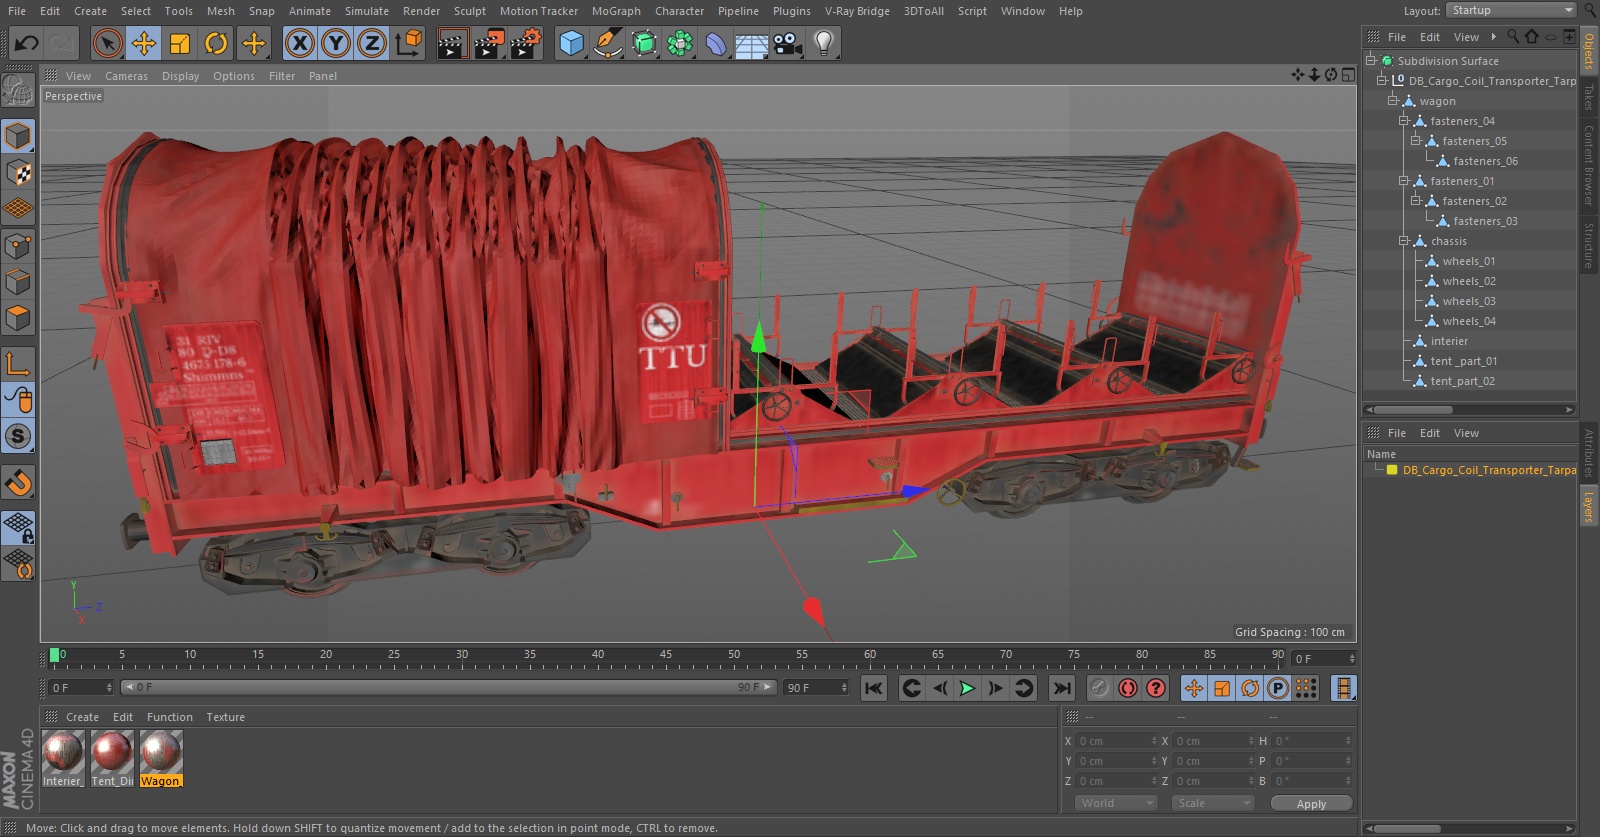
Task: Toggle Z axis lock
Action: pos(372,43)
